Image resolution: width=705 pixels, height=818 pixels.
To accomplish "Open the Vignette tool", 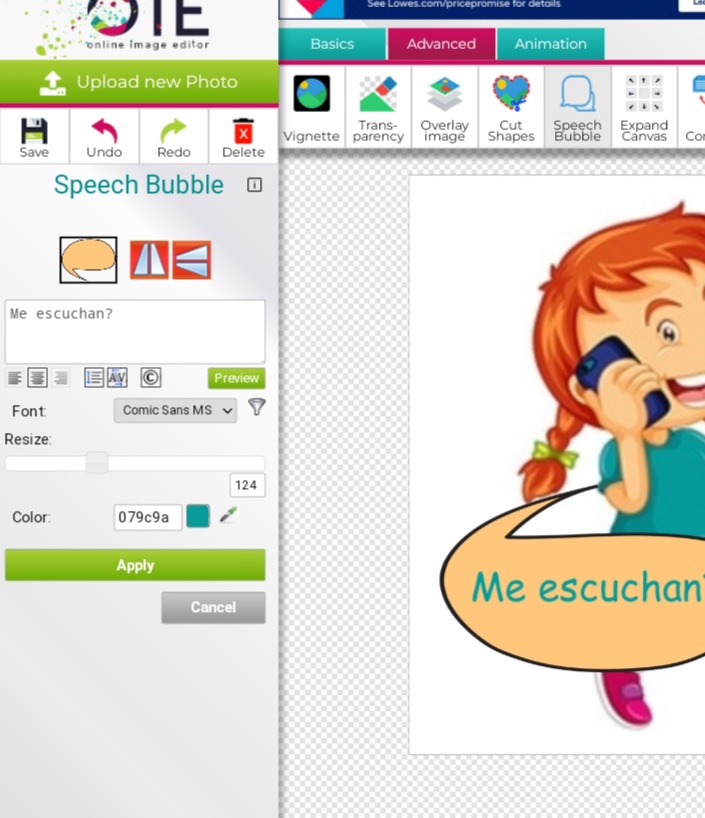I will coord(311,107).
